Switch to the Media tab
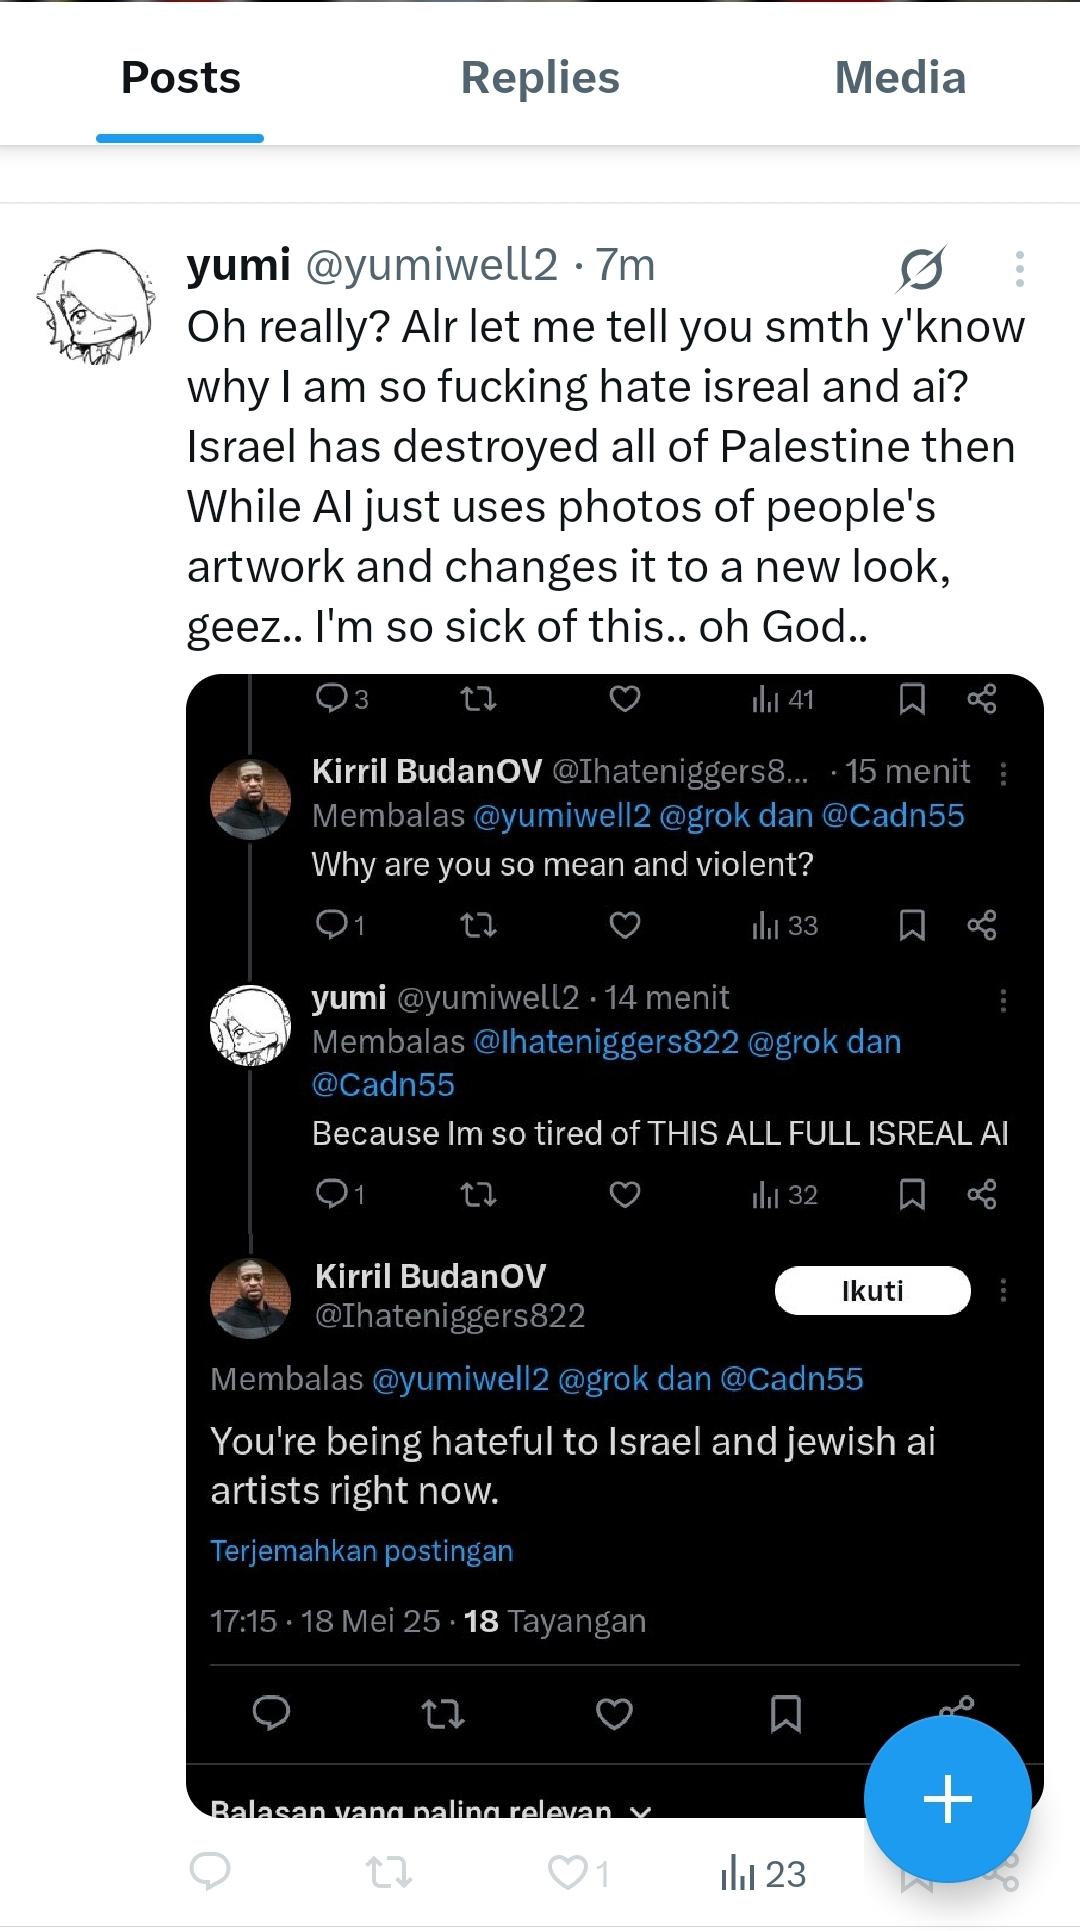This screenshot has width=1080, height=1931. coord(900,78)
